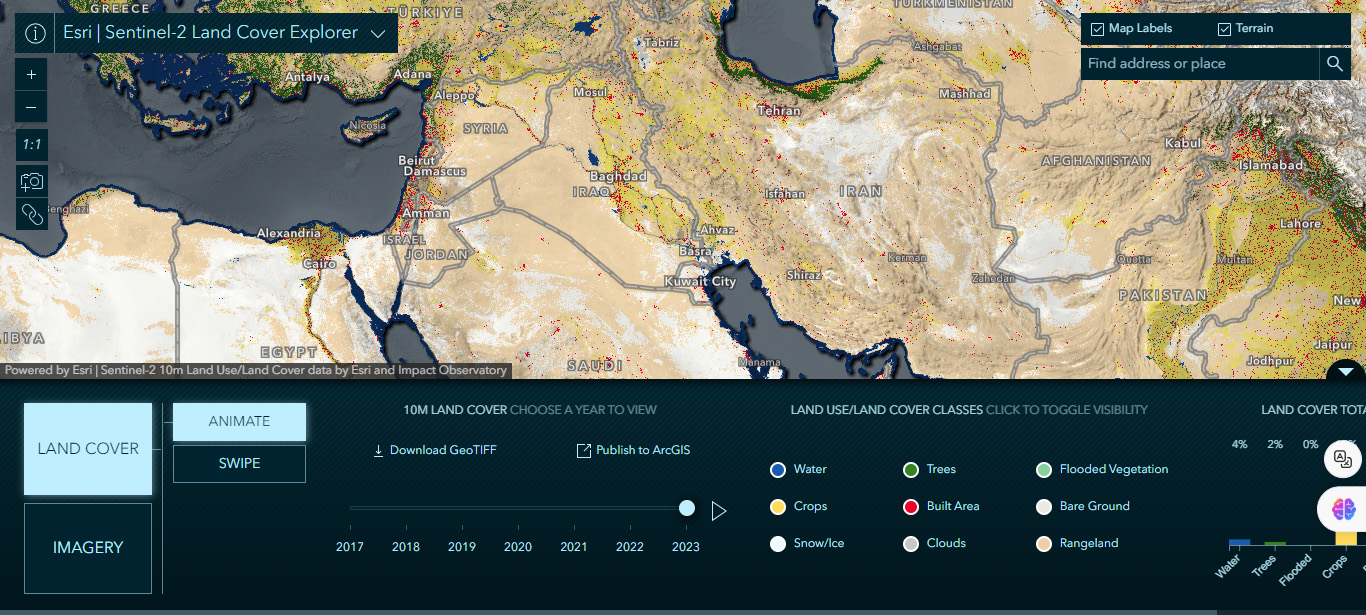The image size is (1366, 615).
Task: Zoom out with the minus button
Action: pyautogui.click(x=31, y=107)
